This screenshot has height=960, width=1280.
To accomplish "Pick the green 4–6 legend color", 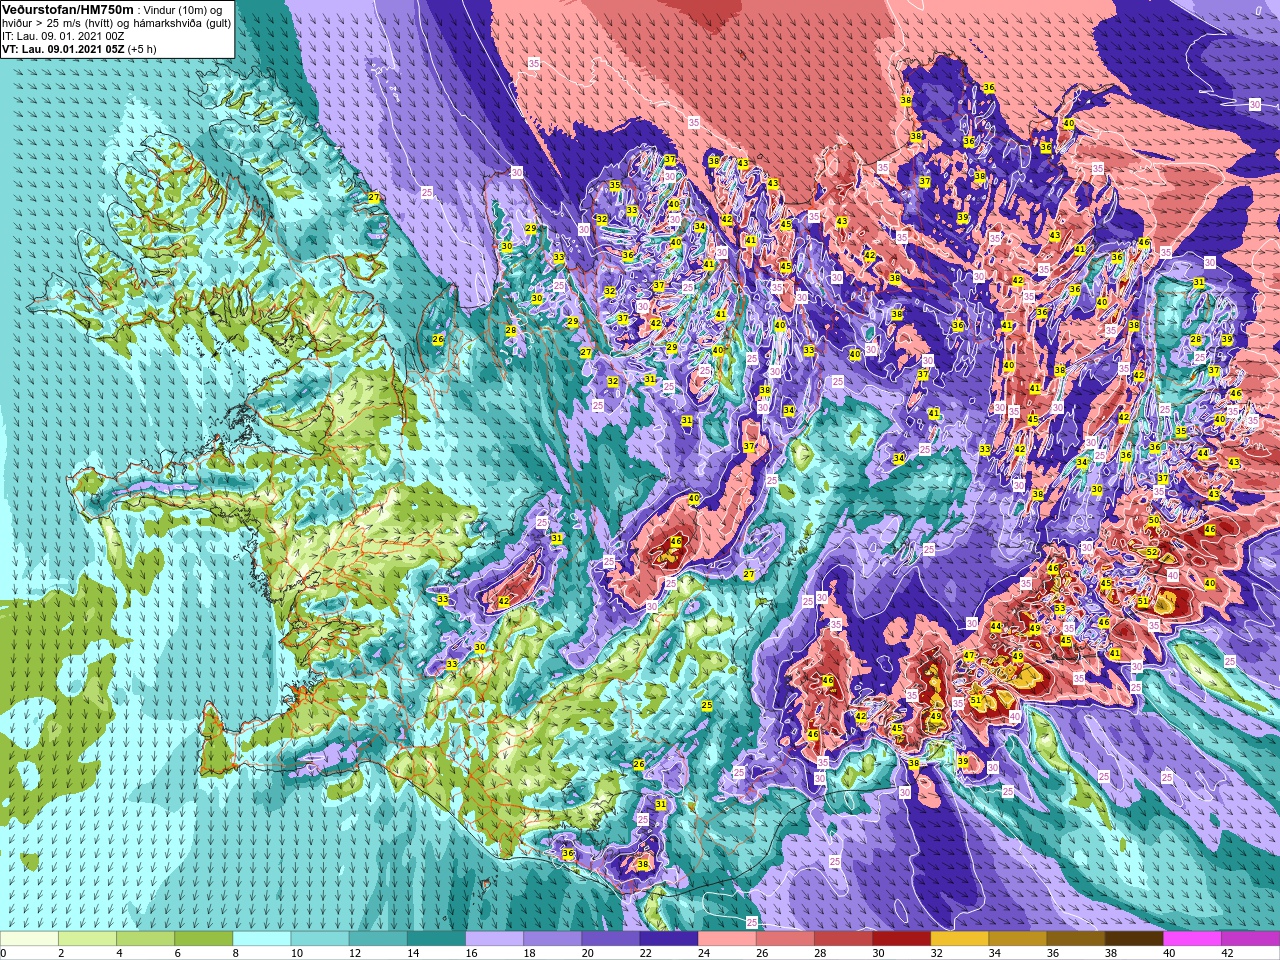I will (145, 939).
